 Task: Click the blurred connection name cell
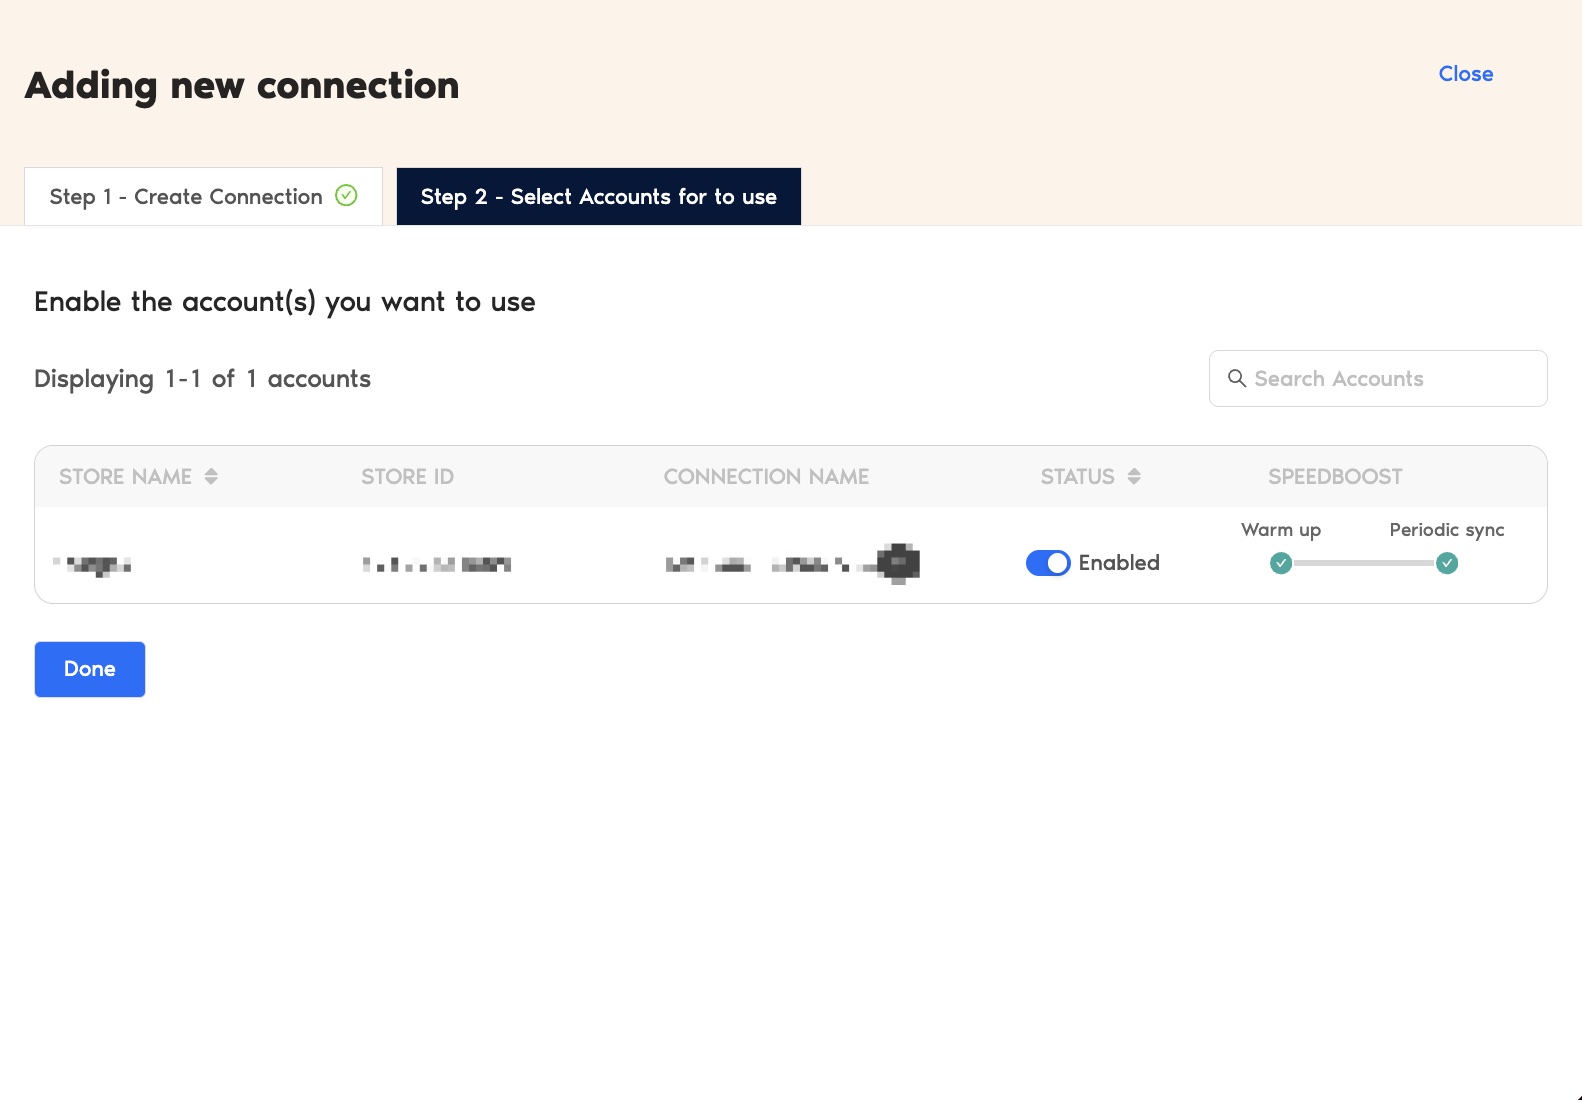(792, 564)
